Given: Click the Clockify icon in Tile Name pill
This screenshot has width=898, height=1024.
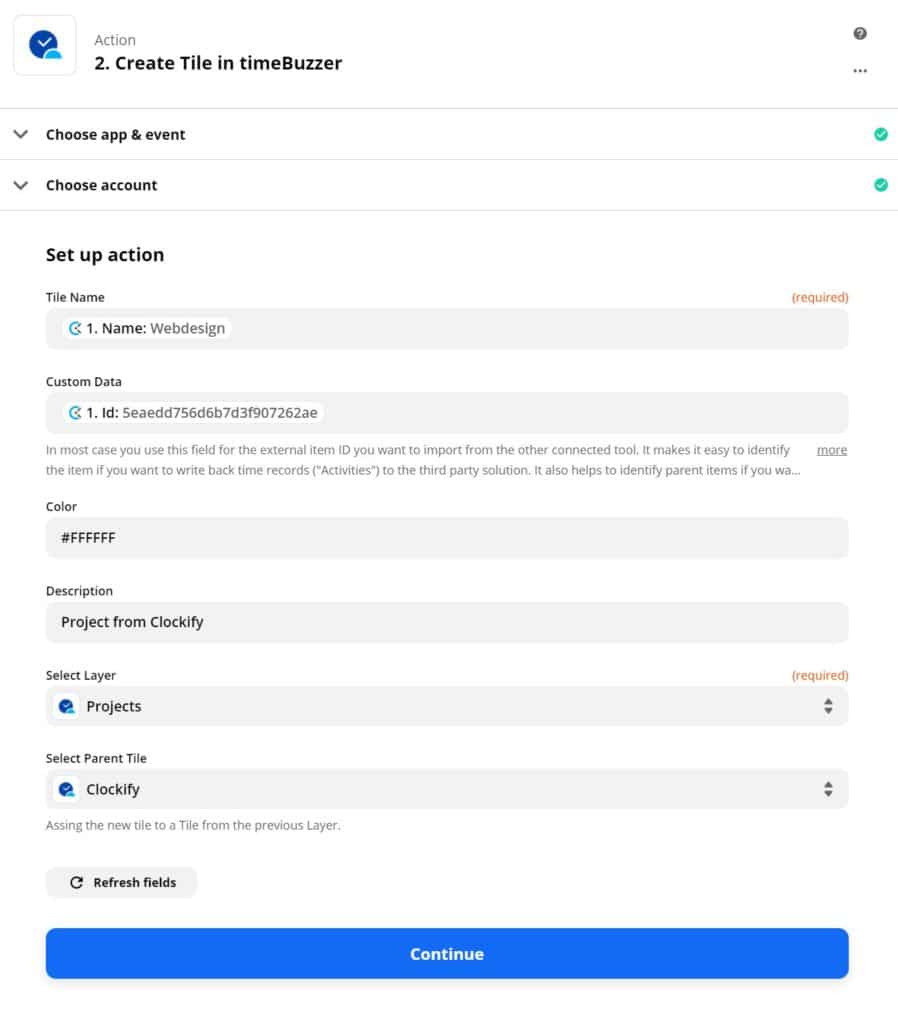Looking at the screenshot, I should 75,328.
